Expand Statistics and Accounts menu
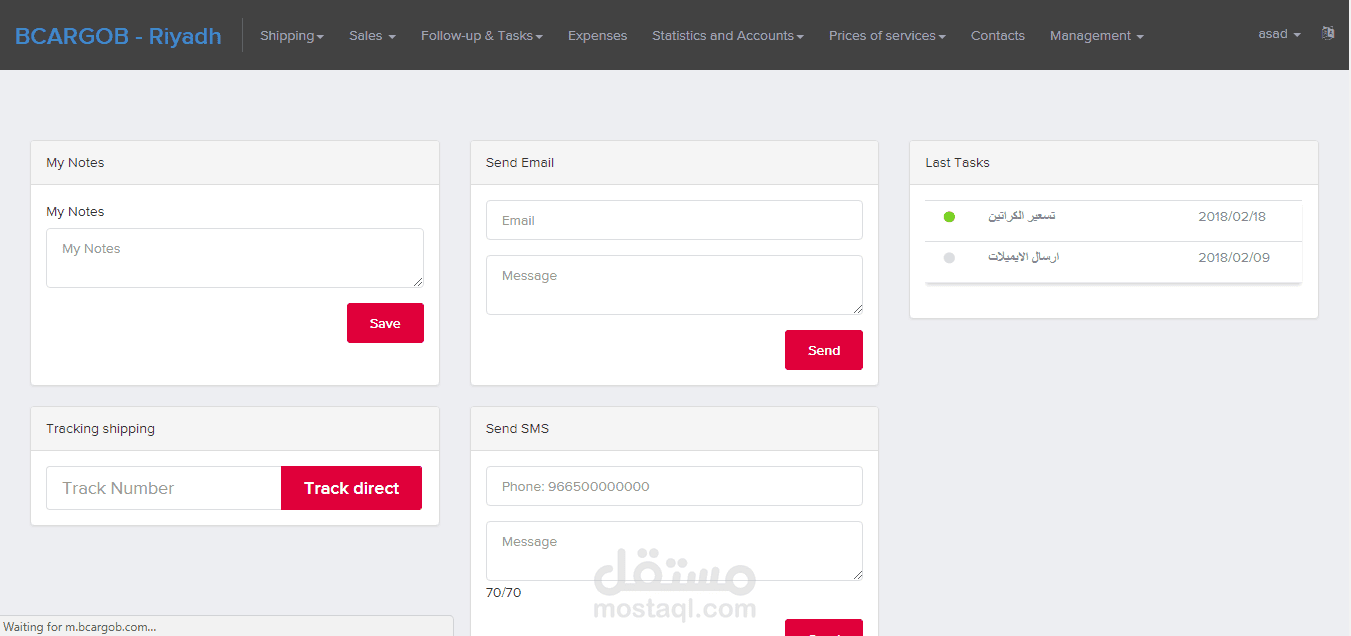This screenshot has width=1351, height=636. click(728, 35)
